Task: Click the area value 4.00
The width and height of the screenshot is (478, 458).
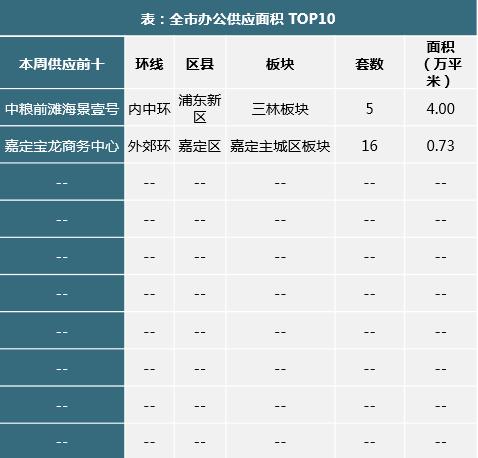Action: tap(441, 109)
